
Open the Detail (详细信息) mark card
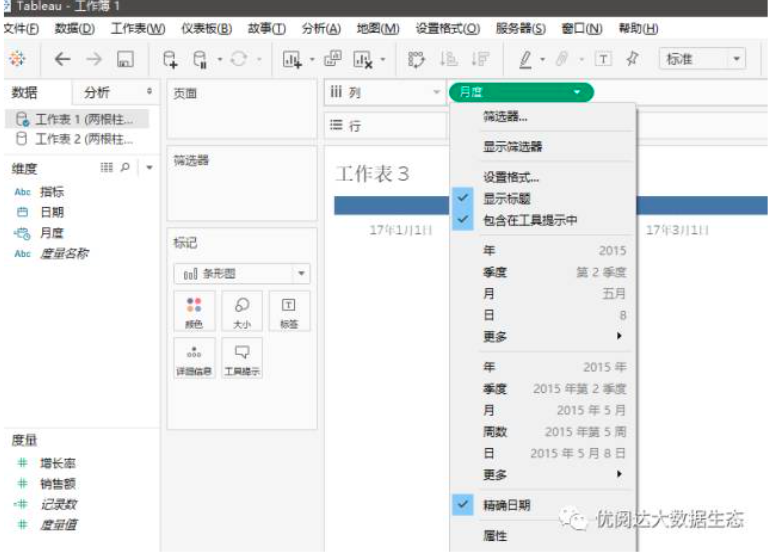194,359
